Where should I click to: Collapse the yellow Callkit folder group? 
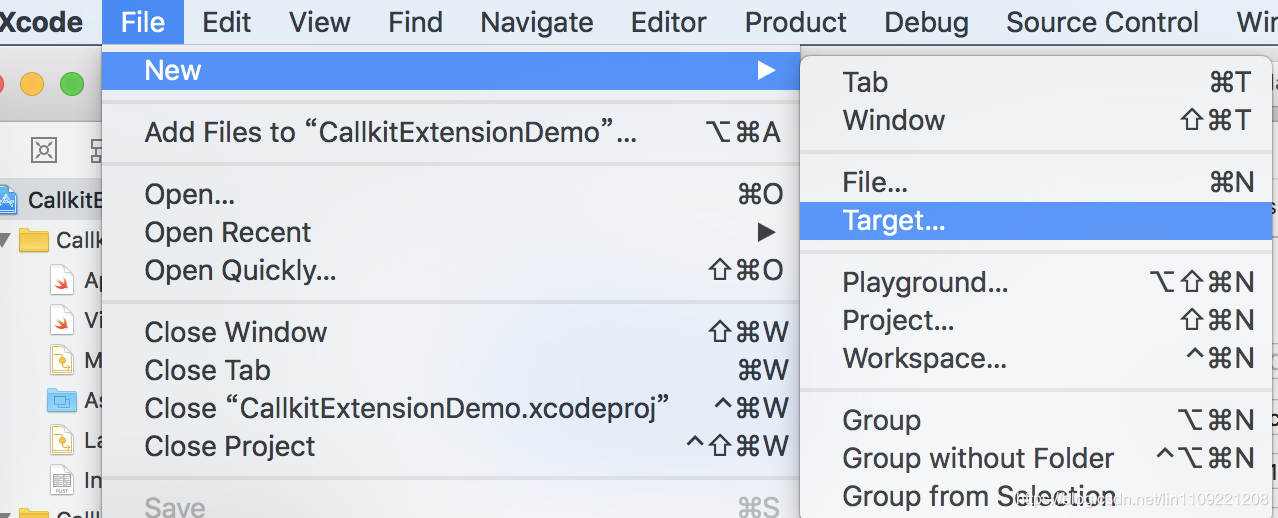coord(4,240)
